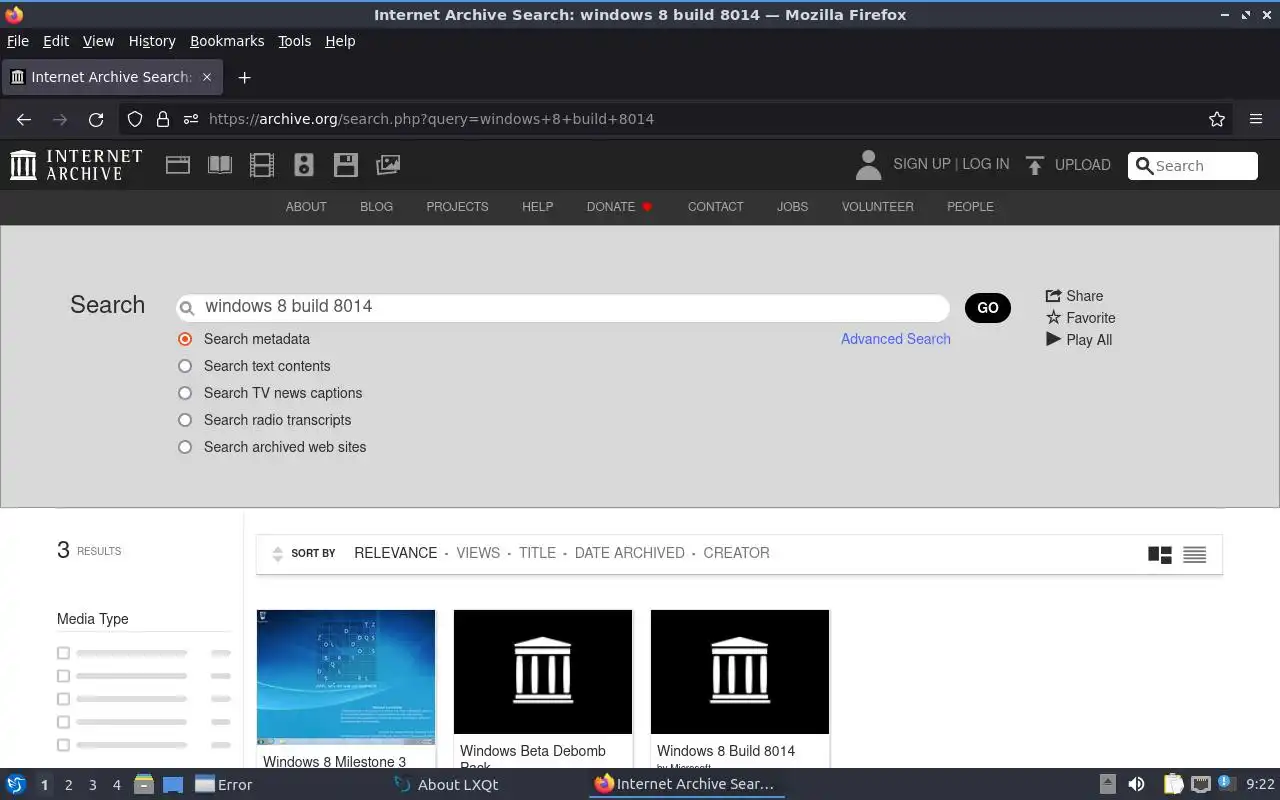The height and width of the screenshot is (800, 1280).
Task: Open the Help menu
Action: 340,41
